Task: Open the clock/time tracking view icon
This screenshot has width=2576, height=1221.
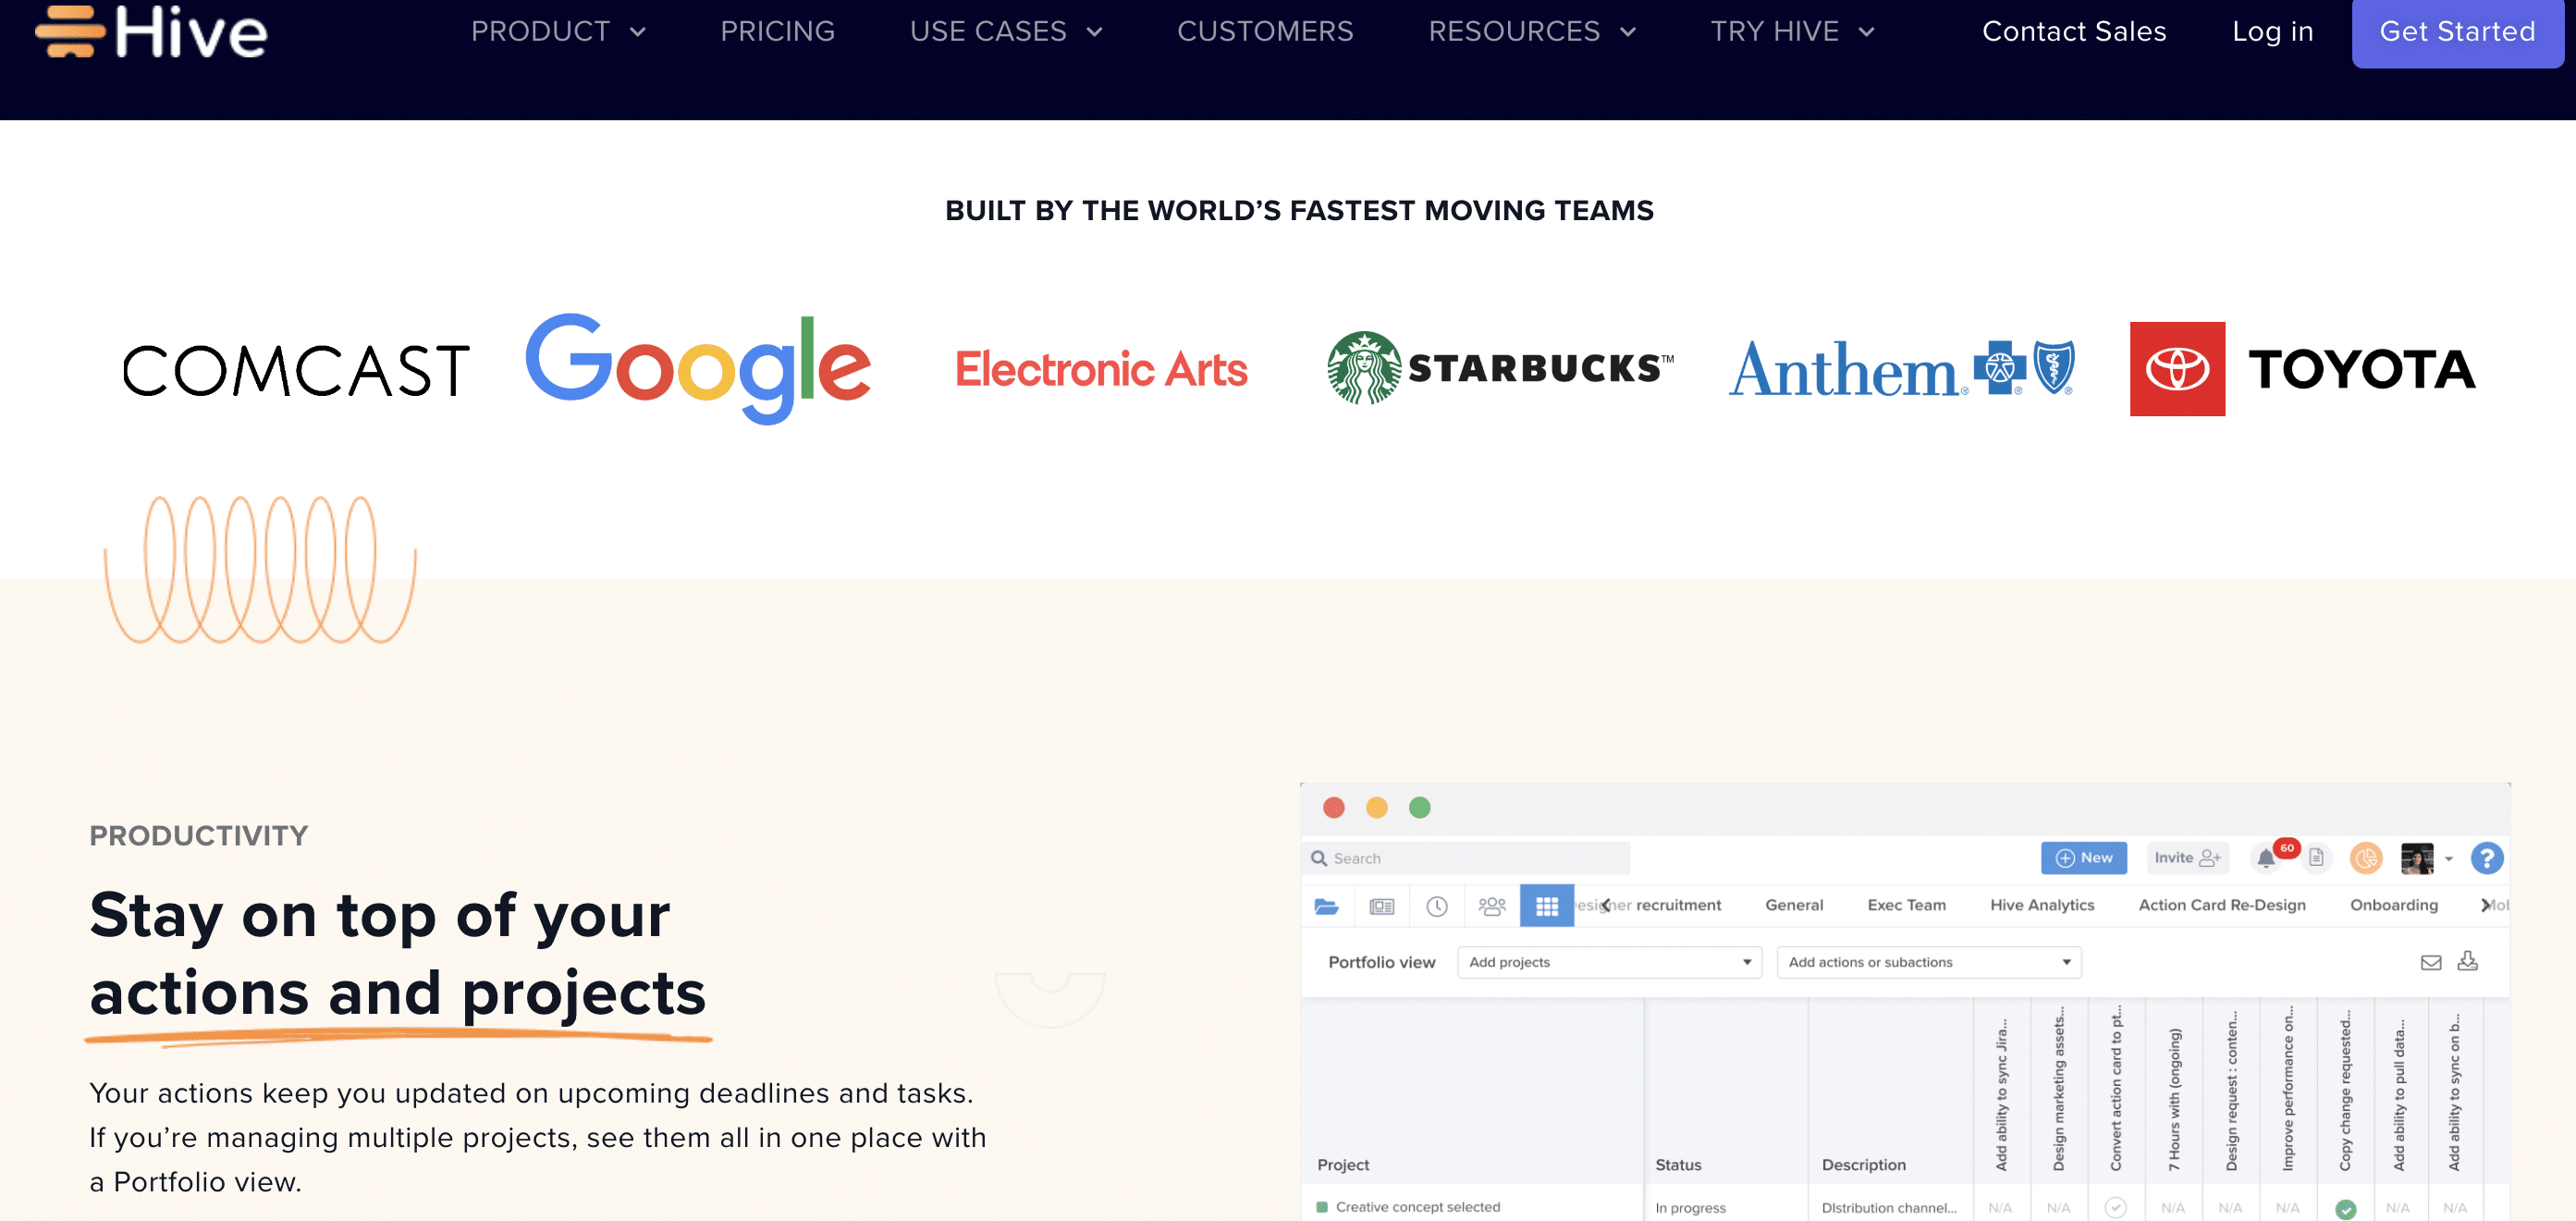Action: (1438, 905)
